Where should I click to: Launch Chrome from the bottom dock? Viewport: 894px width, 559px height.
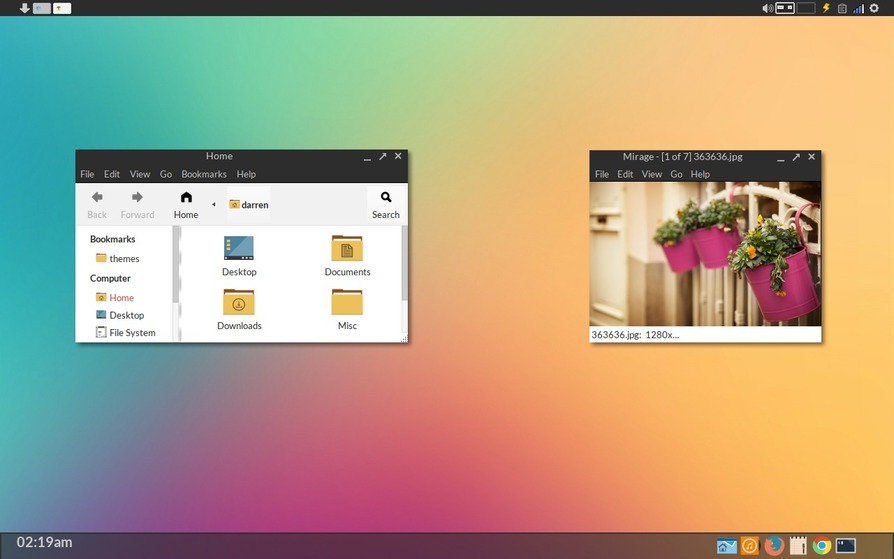(x=822, y=546)
